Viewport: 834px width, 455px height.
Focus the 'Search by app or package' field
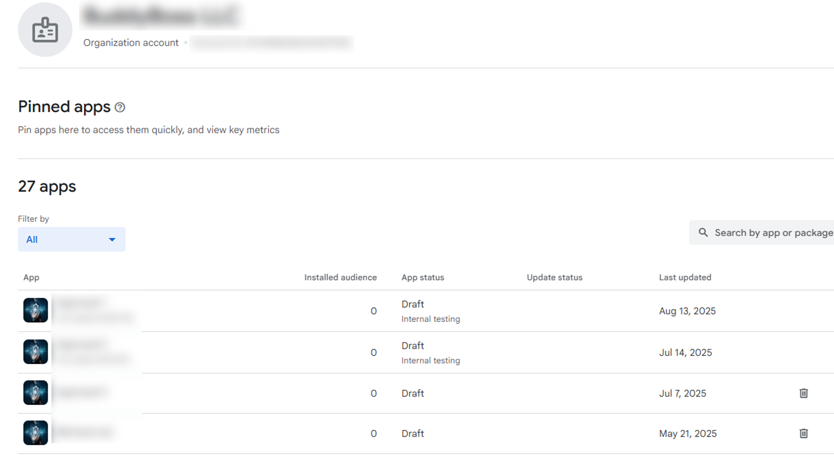[772, 233]
